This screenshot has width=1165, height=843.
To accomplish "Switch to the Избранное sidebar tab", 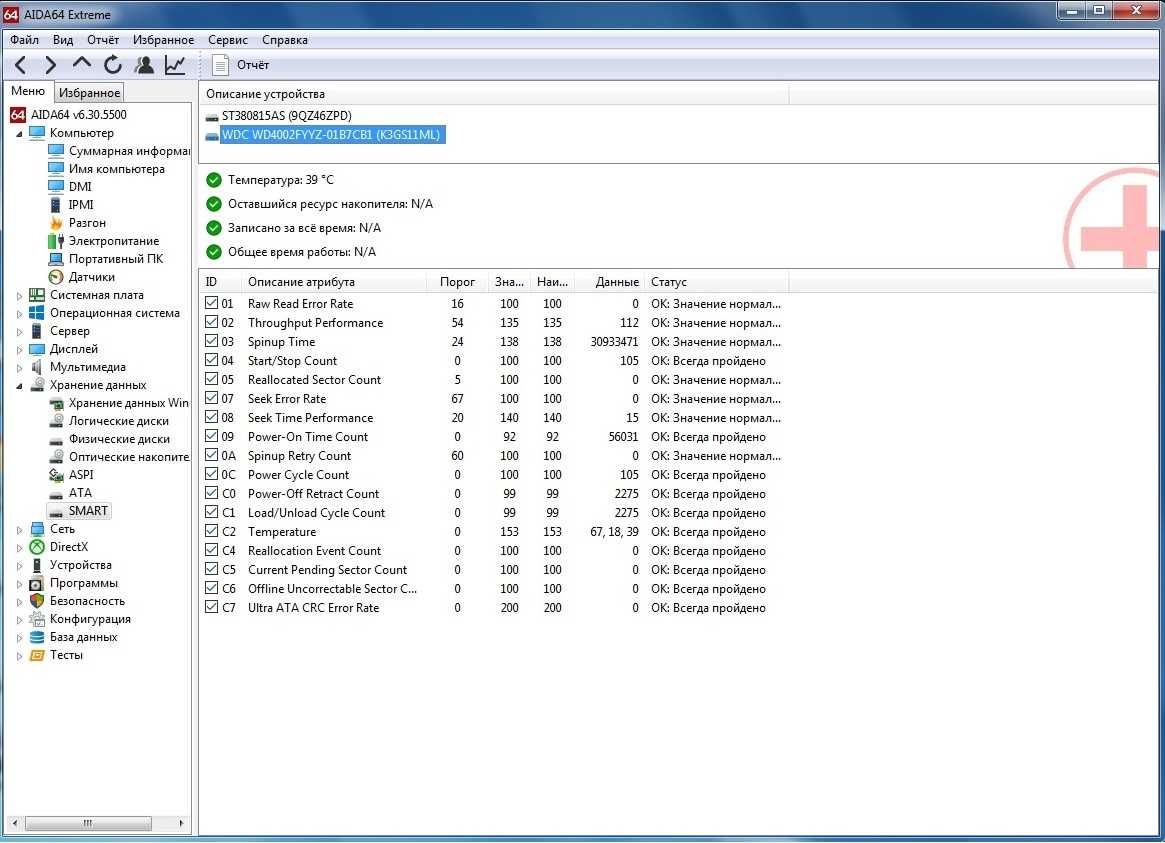I will [89, 93].
